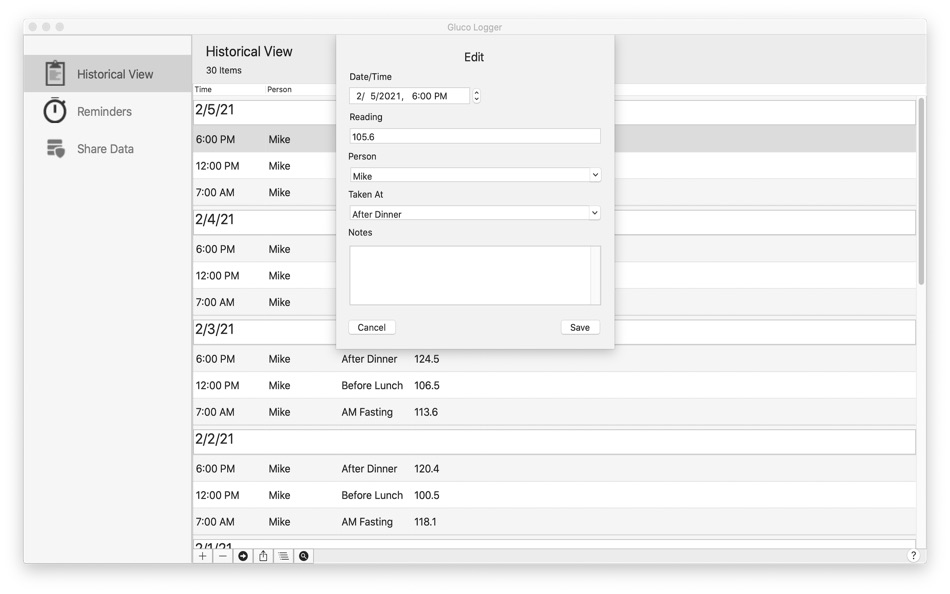Click the list view icon
Viewport: 950px width, 594px height.
pyautogui.click(x=282, y=556)
